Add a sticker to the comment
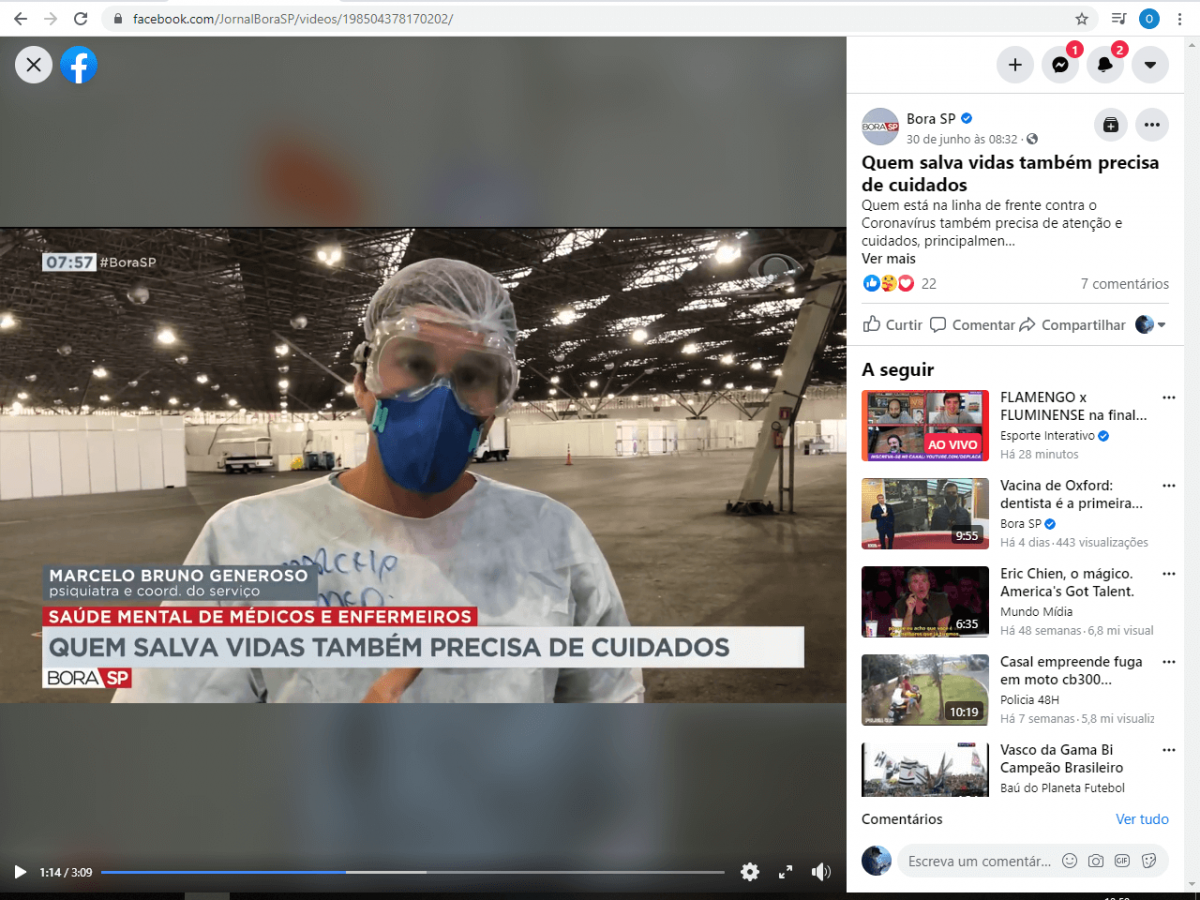 point(1149,861)
